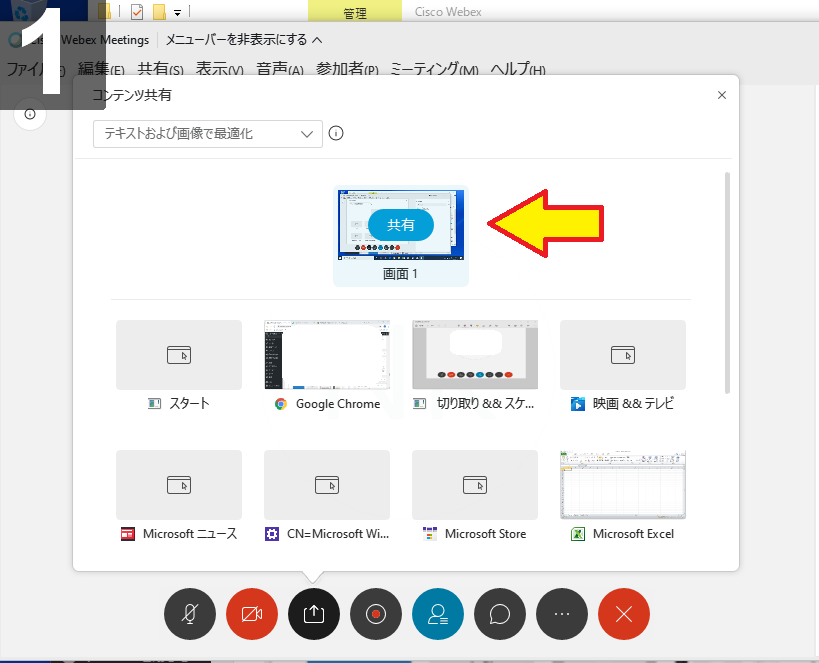Click the 切り取り && スケッチ app icon

point(419,403)
